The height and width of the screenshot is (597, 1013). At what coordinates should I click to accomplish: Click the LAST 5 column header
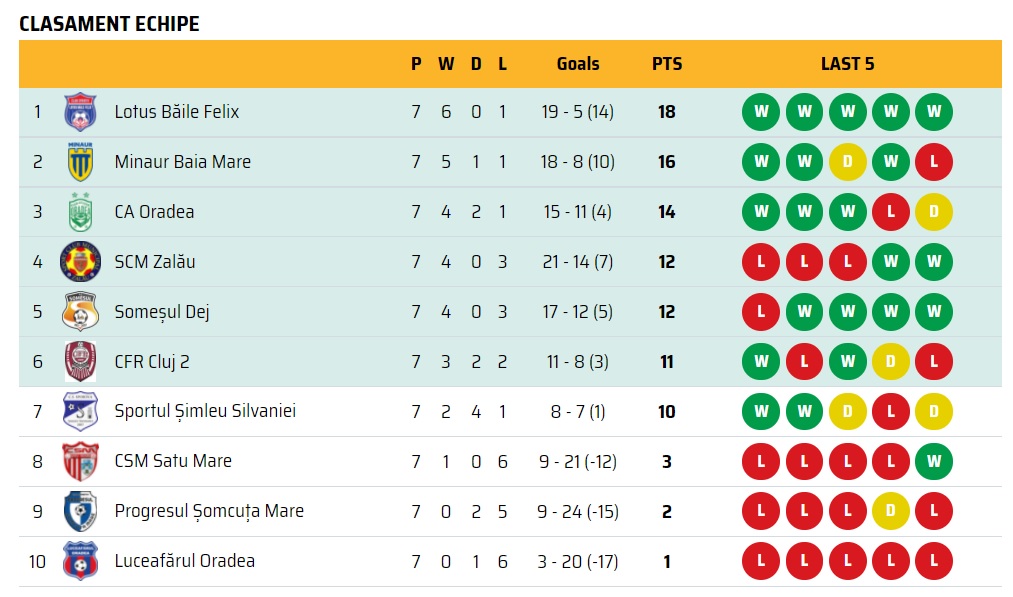click(847, 64)
